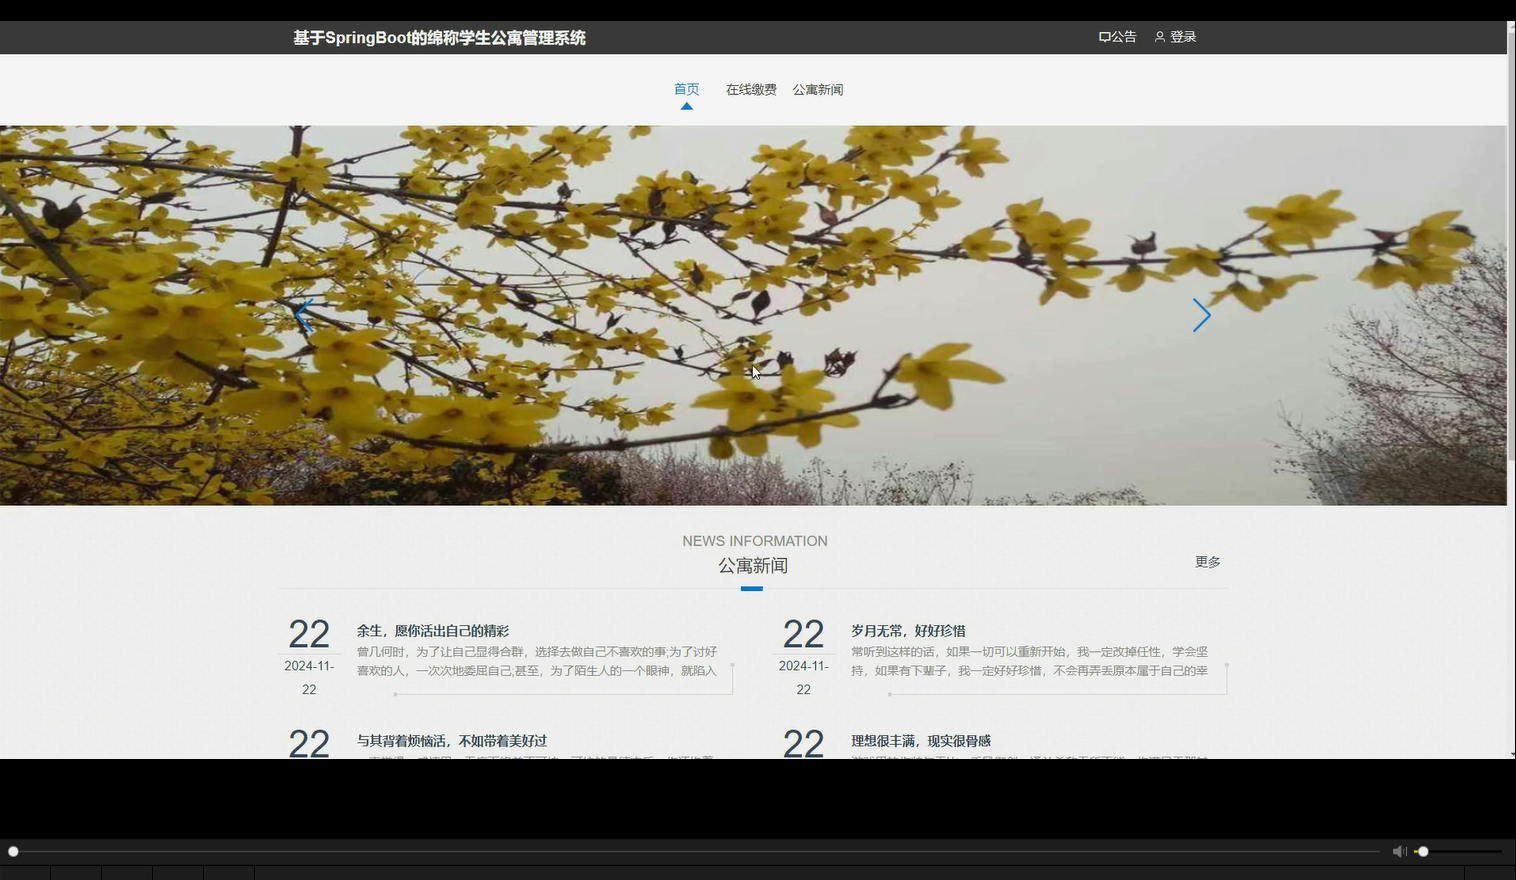Open news article 岁月无常，好好珍惜
Viewport: 1516px width, 880px height.
(x=907, y=630)
